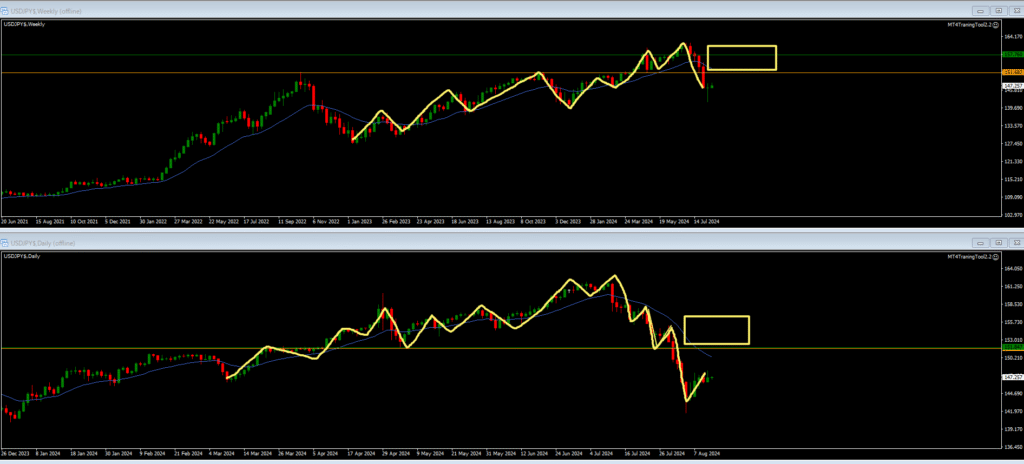Activate the USDJPY$,Daily window title bar
The width and height of the screenshot is (1024, 464).
[x=400, y=243]
